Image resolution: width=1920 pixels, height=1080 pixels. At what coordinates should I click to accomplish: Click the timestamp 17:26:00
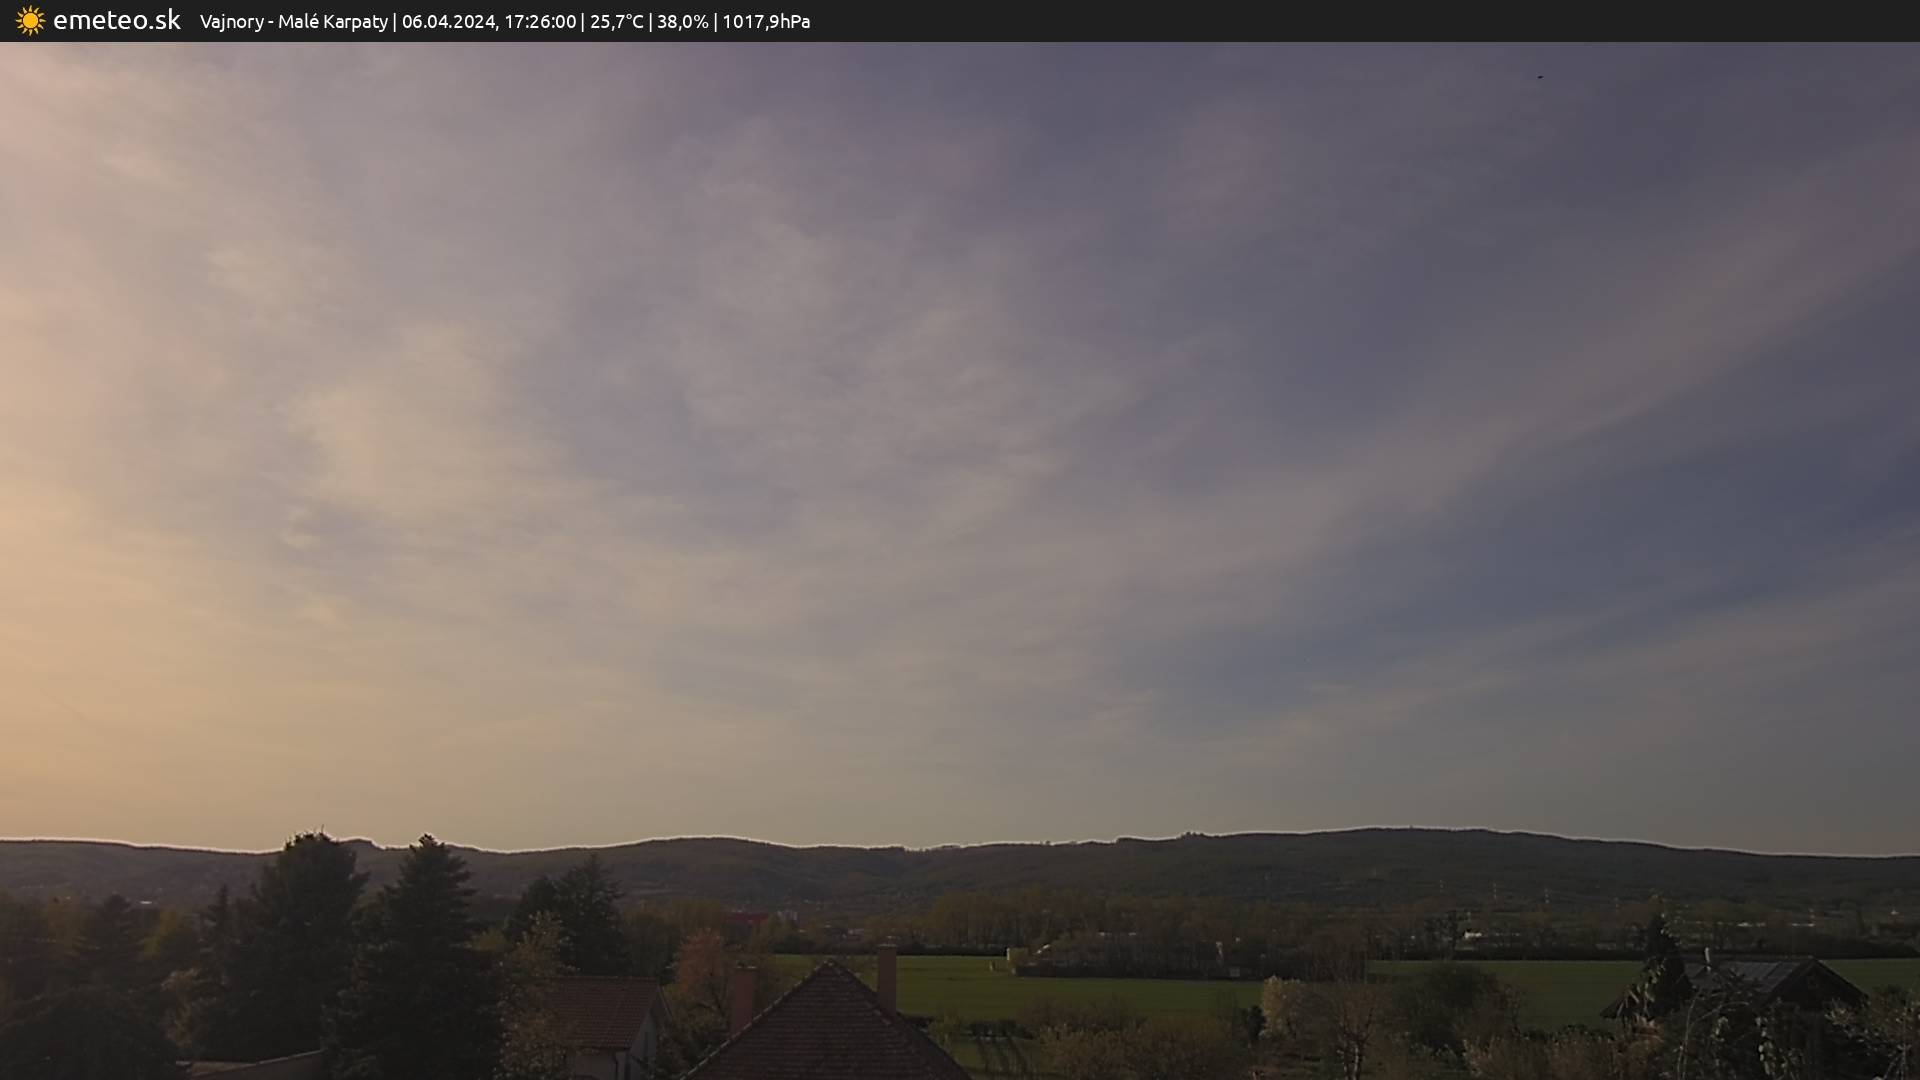click(540, 22)
